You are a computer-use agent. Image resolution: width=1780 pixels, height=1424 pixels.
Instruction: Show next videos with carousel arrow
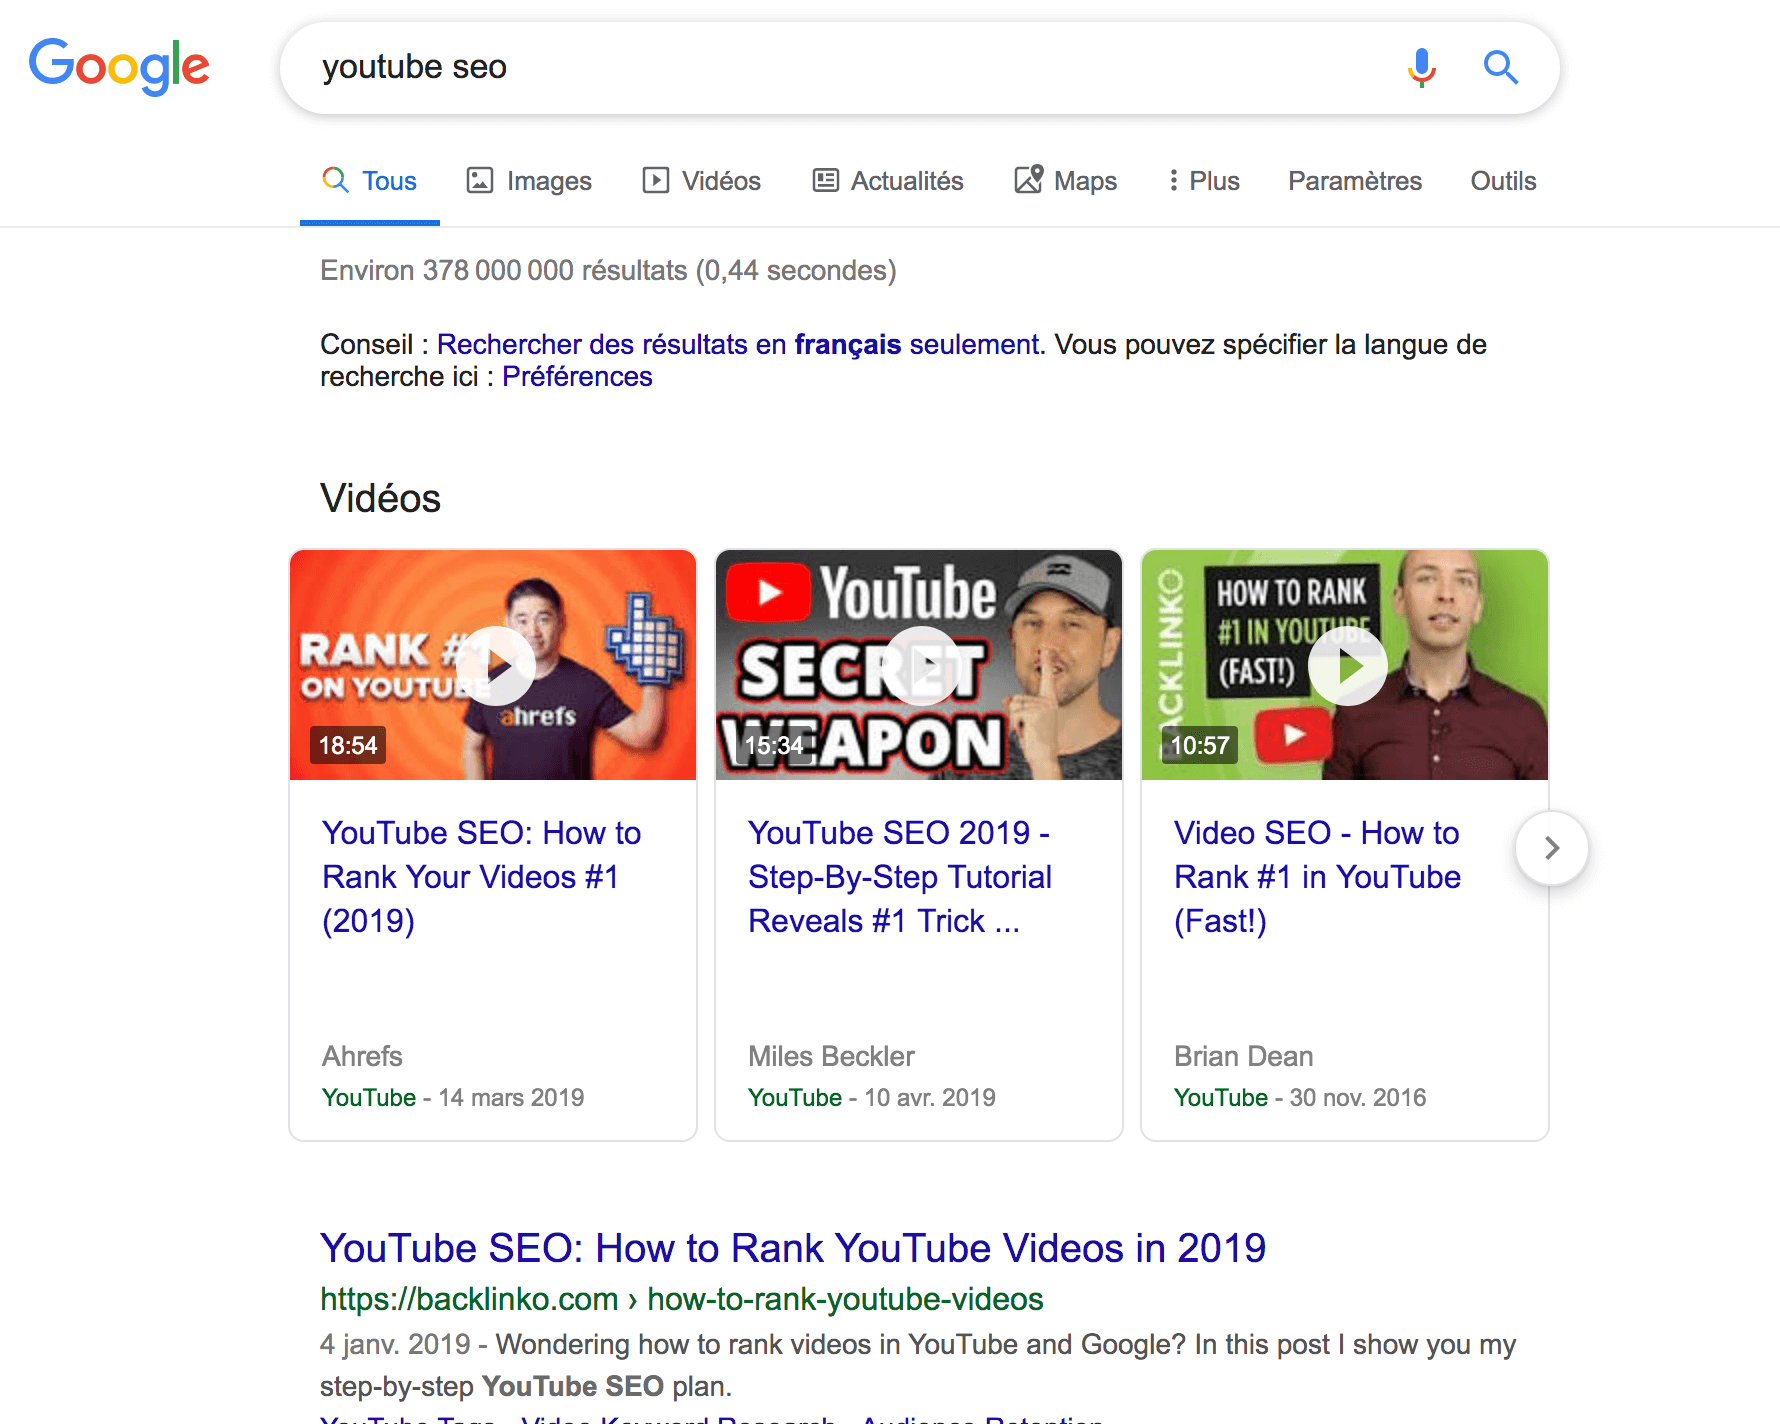point(1552,848)
